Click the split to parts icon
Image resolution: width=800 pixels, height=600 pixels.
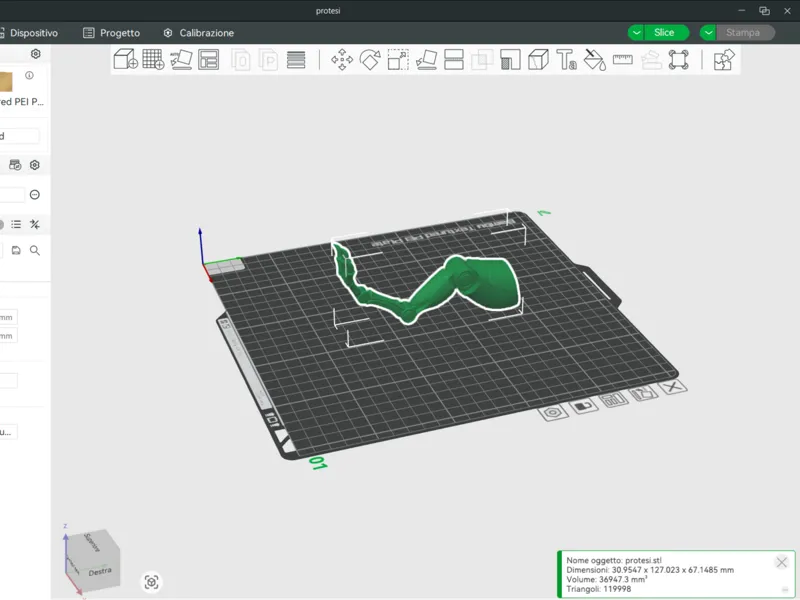268,60
